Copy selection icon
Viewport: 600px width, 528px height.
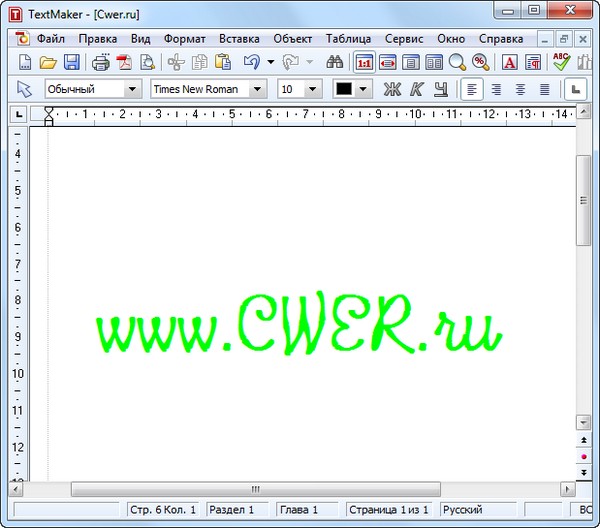[x=199, y=62]
